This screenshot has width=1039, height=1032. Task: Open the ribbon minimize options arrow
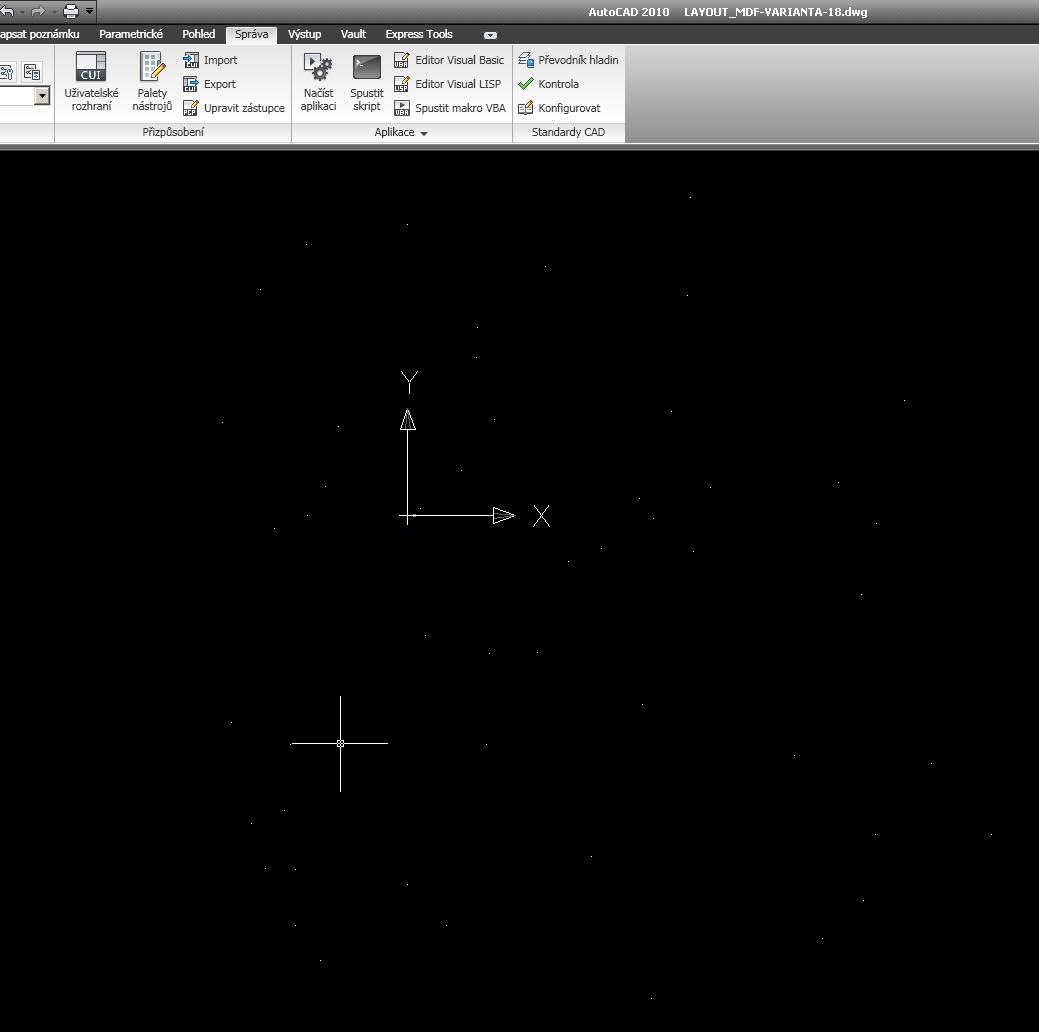491,35
